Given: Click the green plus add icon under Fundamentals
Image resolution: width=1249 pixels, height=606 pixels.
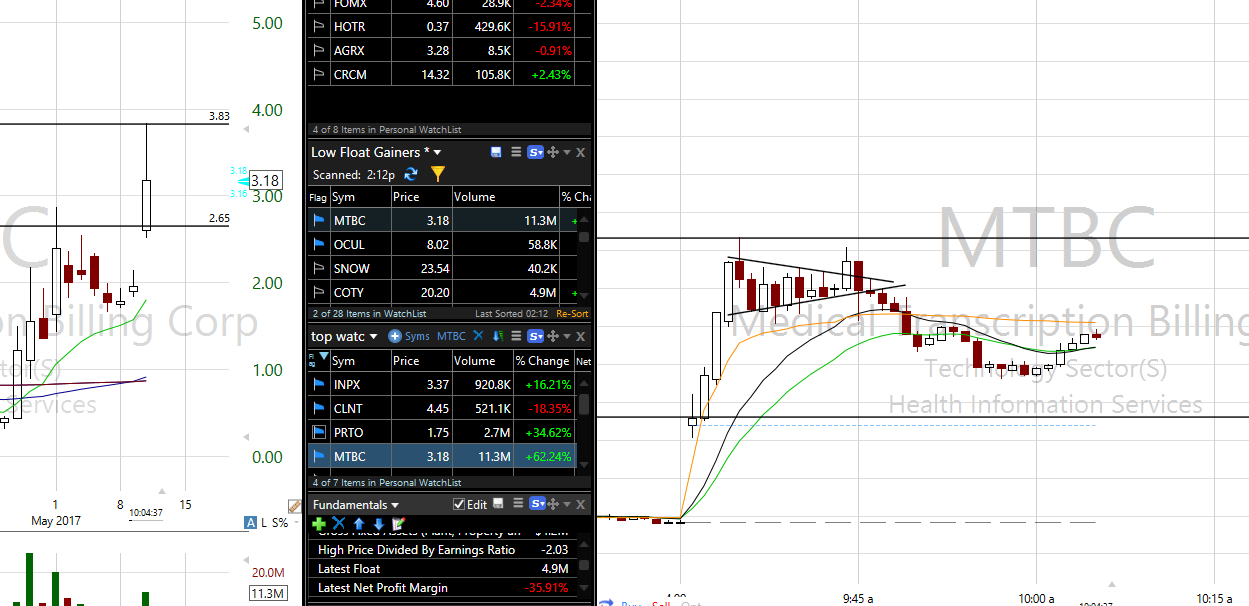Looking at the screenshot, I should tap(319, 524).
